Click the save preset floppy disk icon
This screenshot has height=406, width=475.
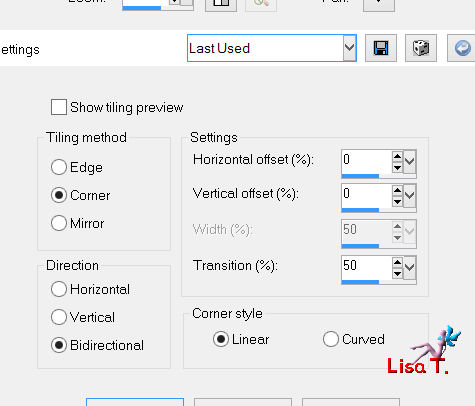pyautogui.click(x=381, y=48)
